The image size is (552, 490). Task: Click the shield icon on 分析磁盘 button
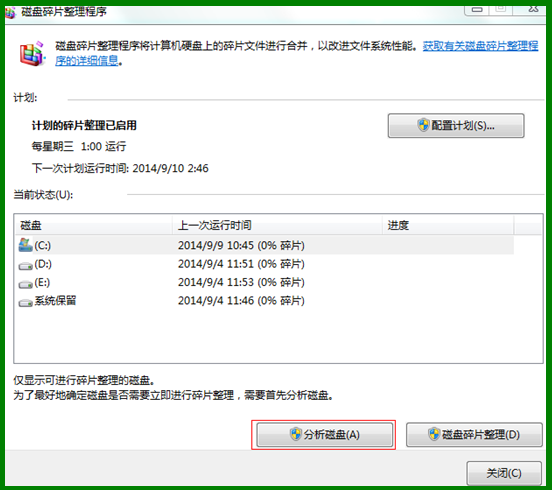tap(295, 434)
